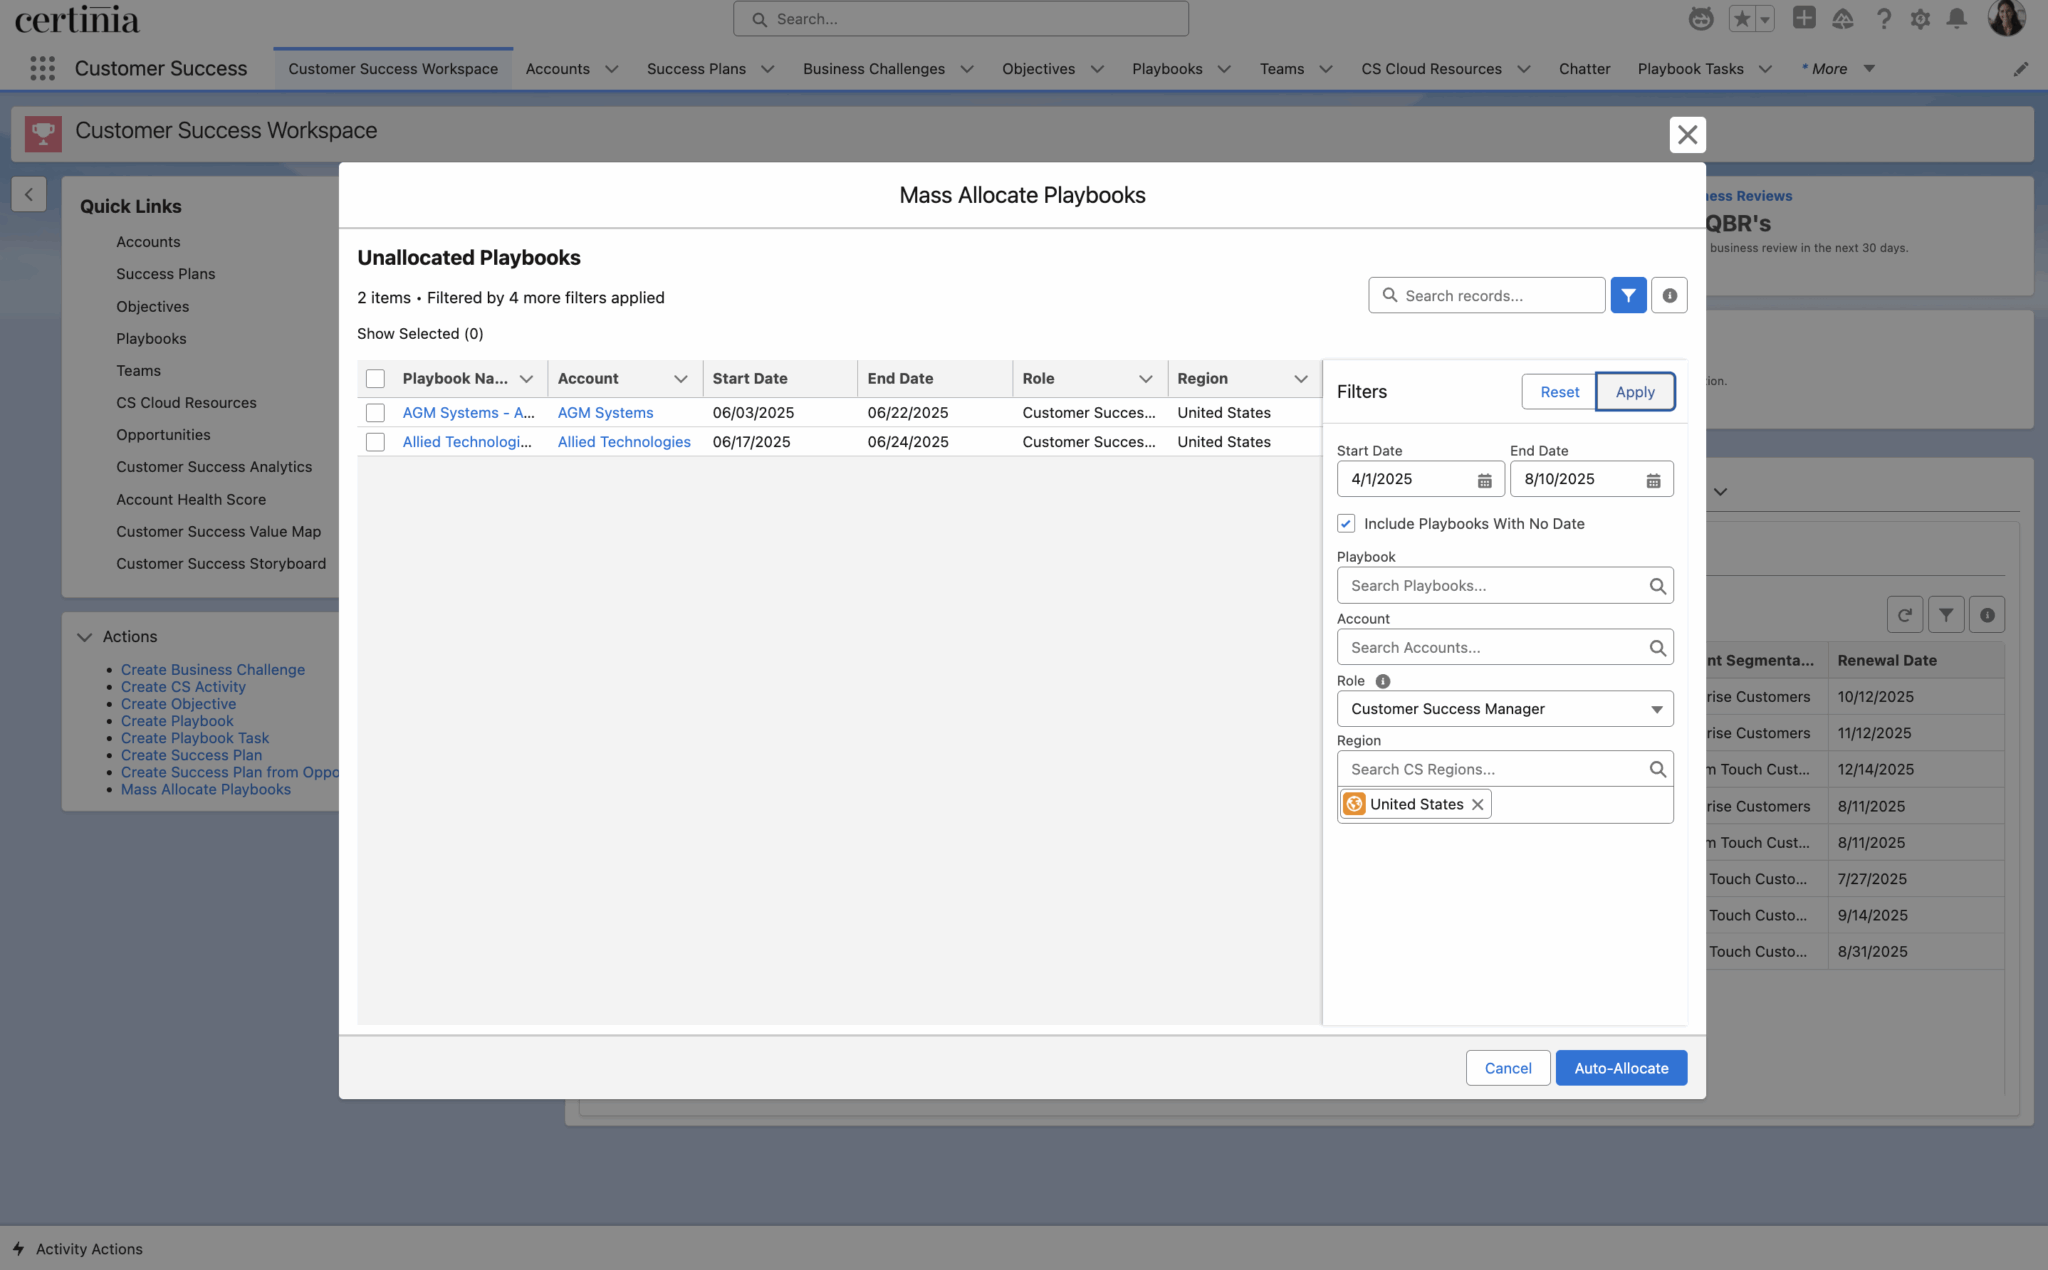Viewport: 2048px width, 1270px height.
Task: Click the info icon next to Role filter
Action: [1383, 681]
